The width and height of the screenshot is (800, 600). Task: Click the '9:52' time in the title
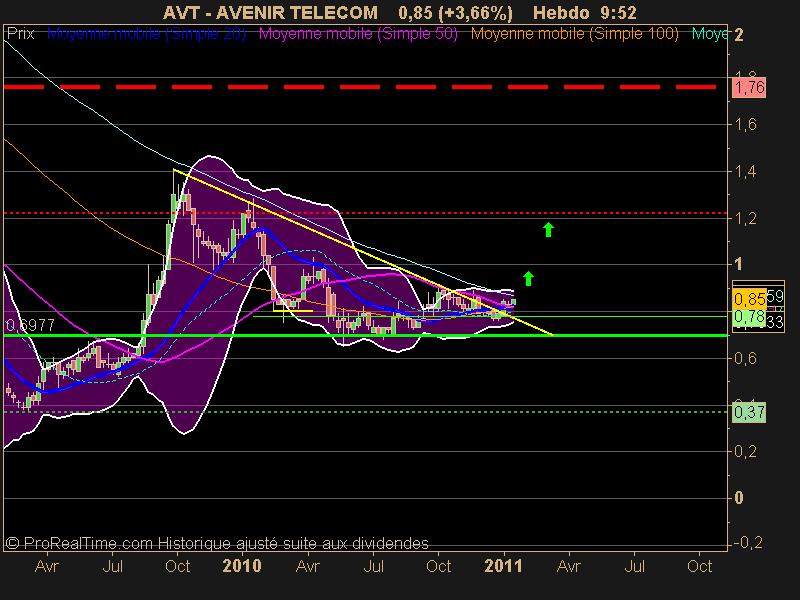click(618, 13)
